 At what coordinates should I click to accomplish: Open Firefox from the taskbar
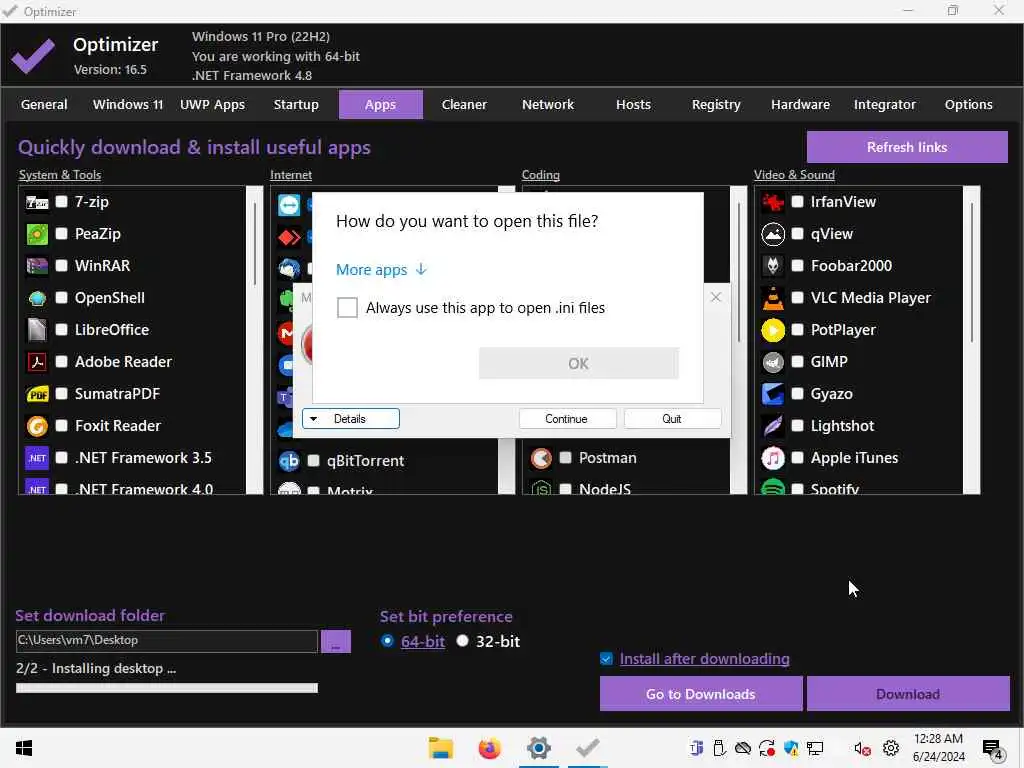click(x=489, y=748)
